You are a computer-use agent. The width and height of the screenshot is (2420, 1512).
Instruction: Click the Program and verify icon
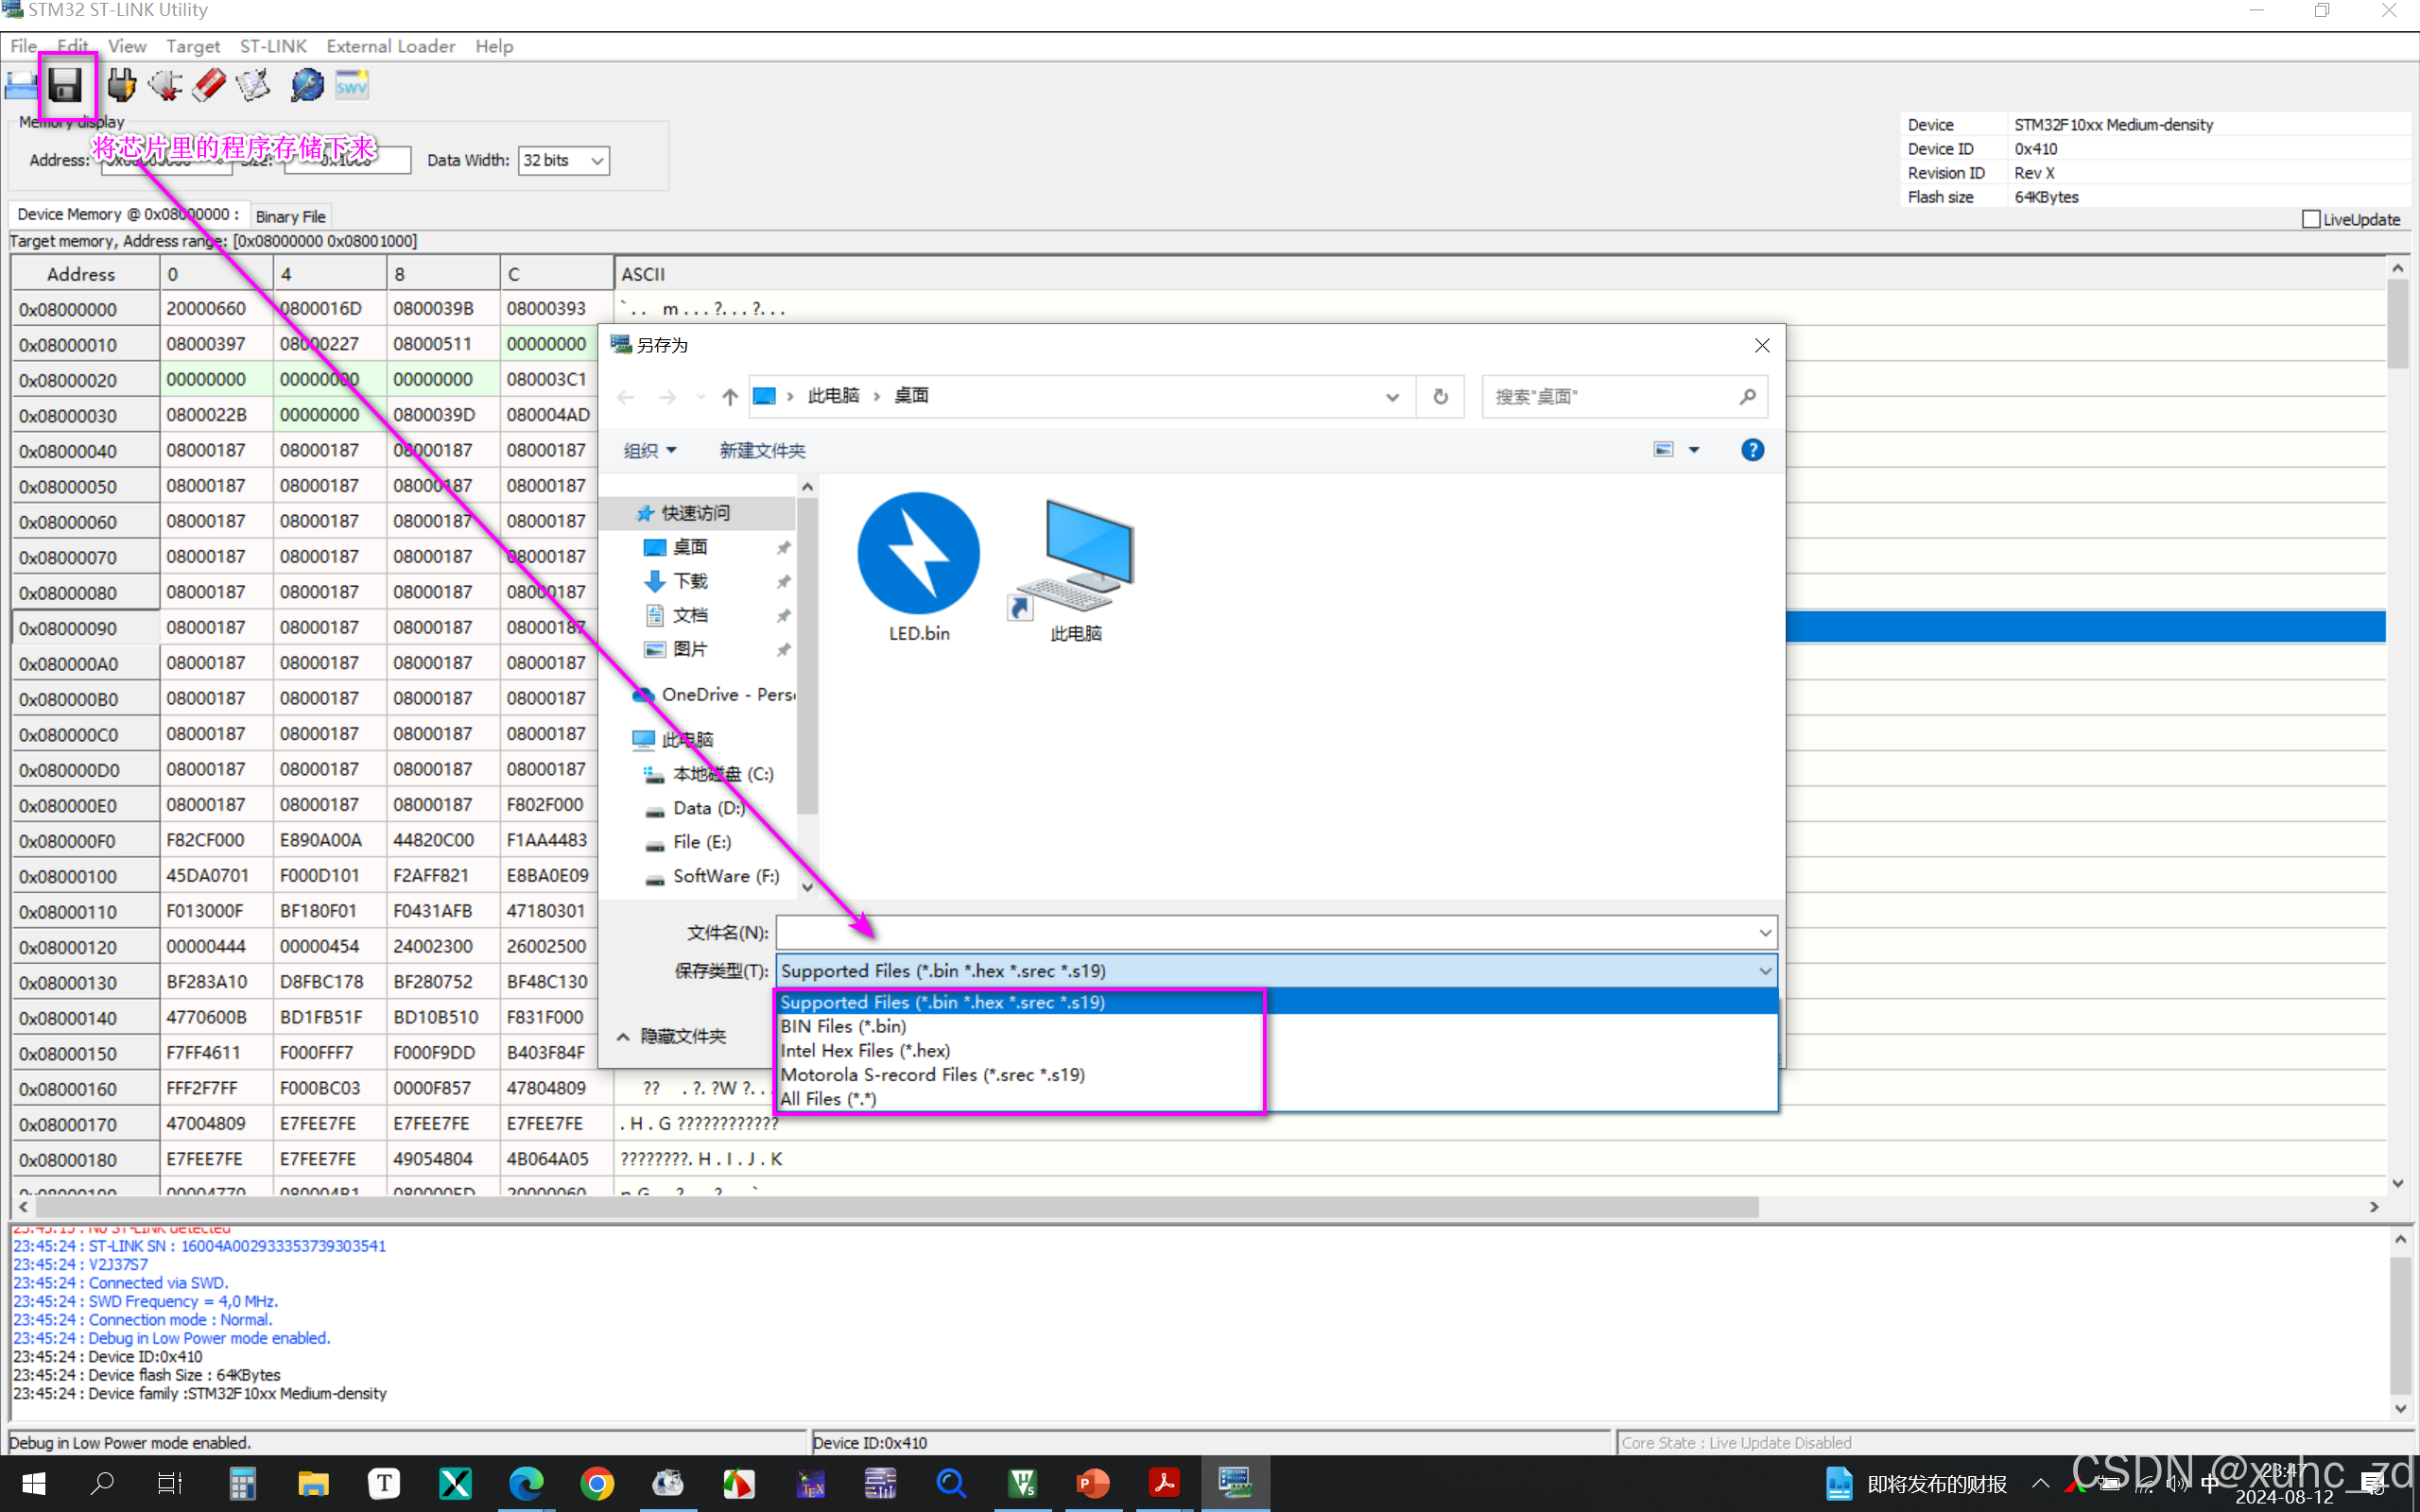click(253, 86)
